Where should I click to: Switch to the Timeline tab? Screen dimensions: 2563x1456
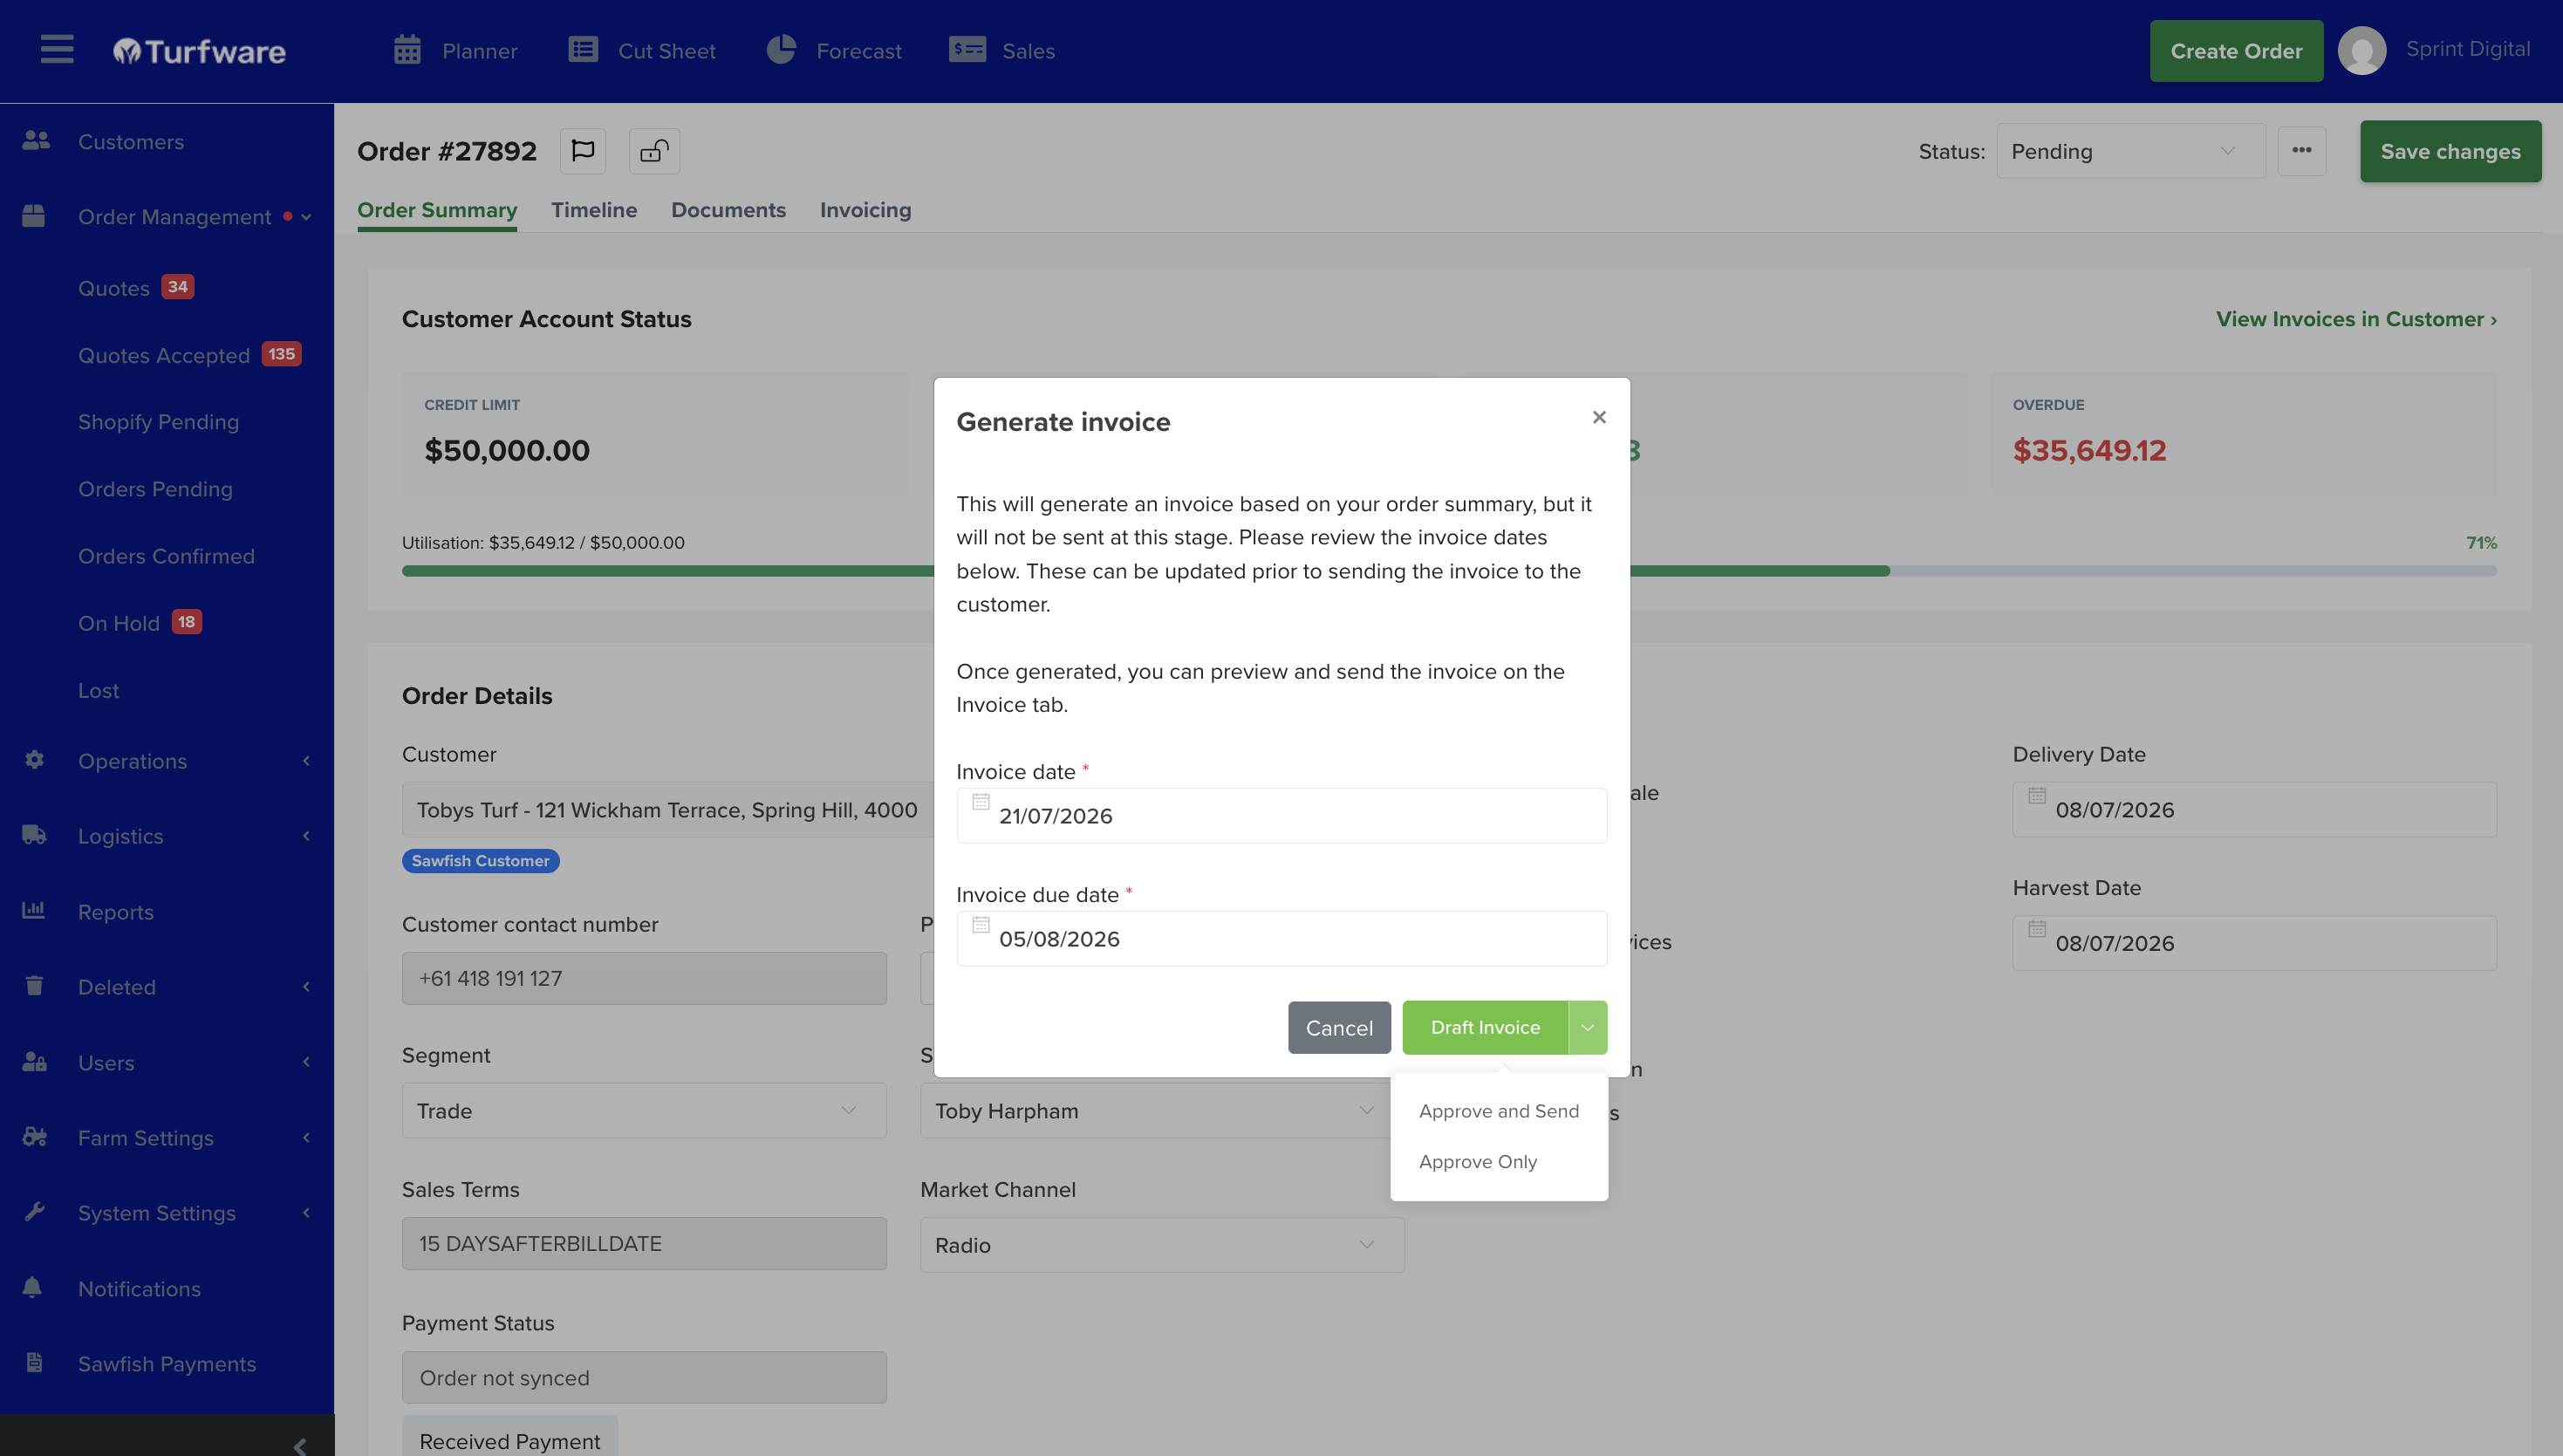coord(594,210)
